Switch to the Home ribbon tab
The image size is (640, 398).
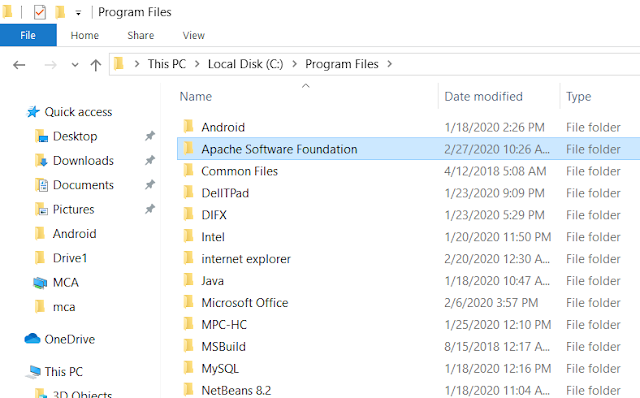[x=84, y=36]
